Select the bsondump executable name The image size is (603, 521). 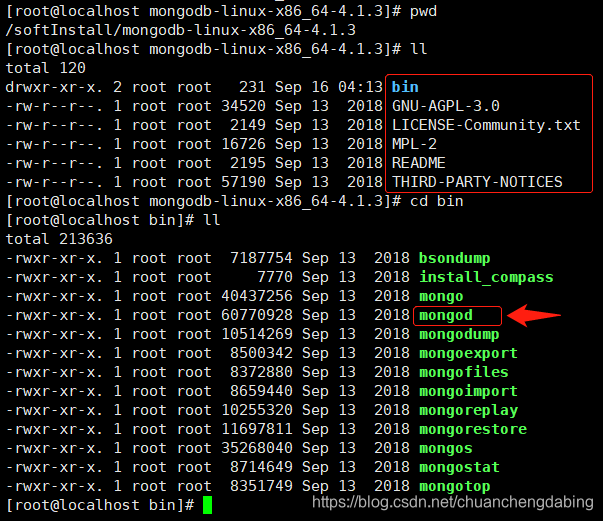tap(455, 258)
